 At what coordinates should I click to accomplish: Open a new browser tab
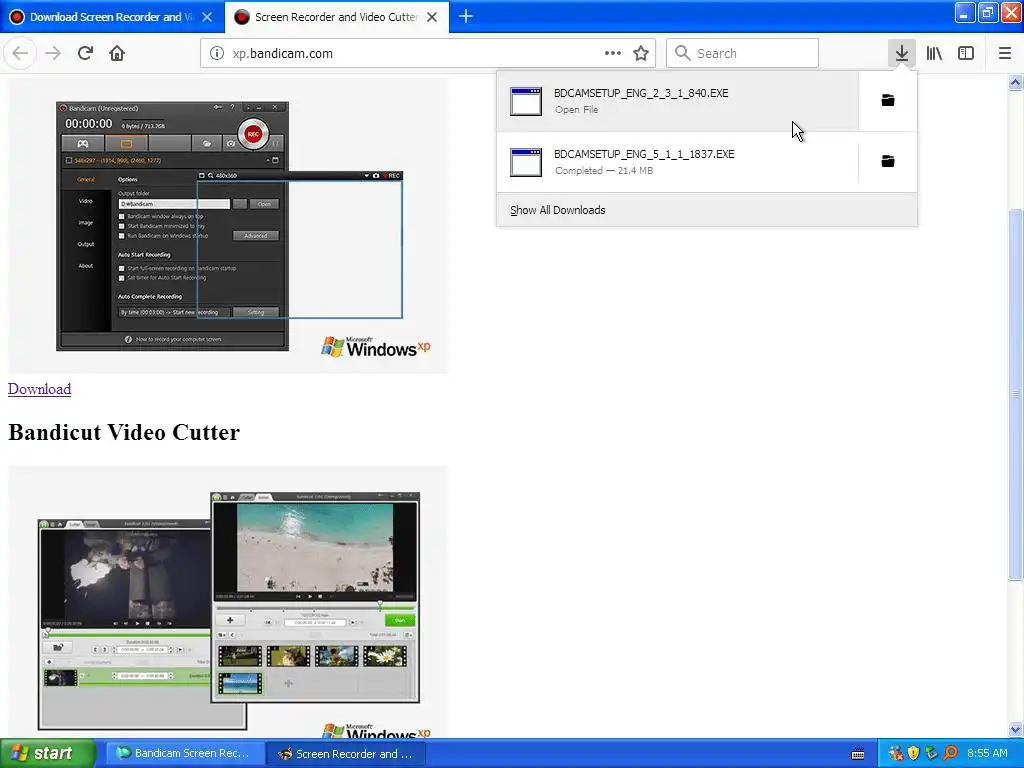pos(466,16)
